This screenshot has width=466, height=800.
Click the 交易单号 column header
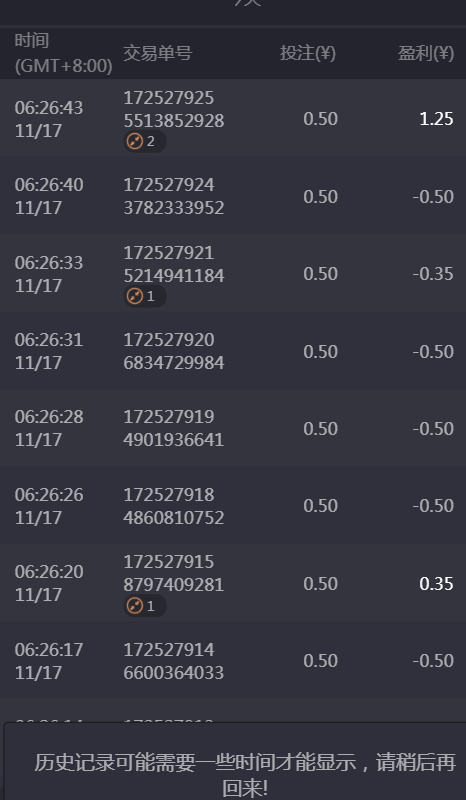pyautogui.click(x=157, y=53)
